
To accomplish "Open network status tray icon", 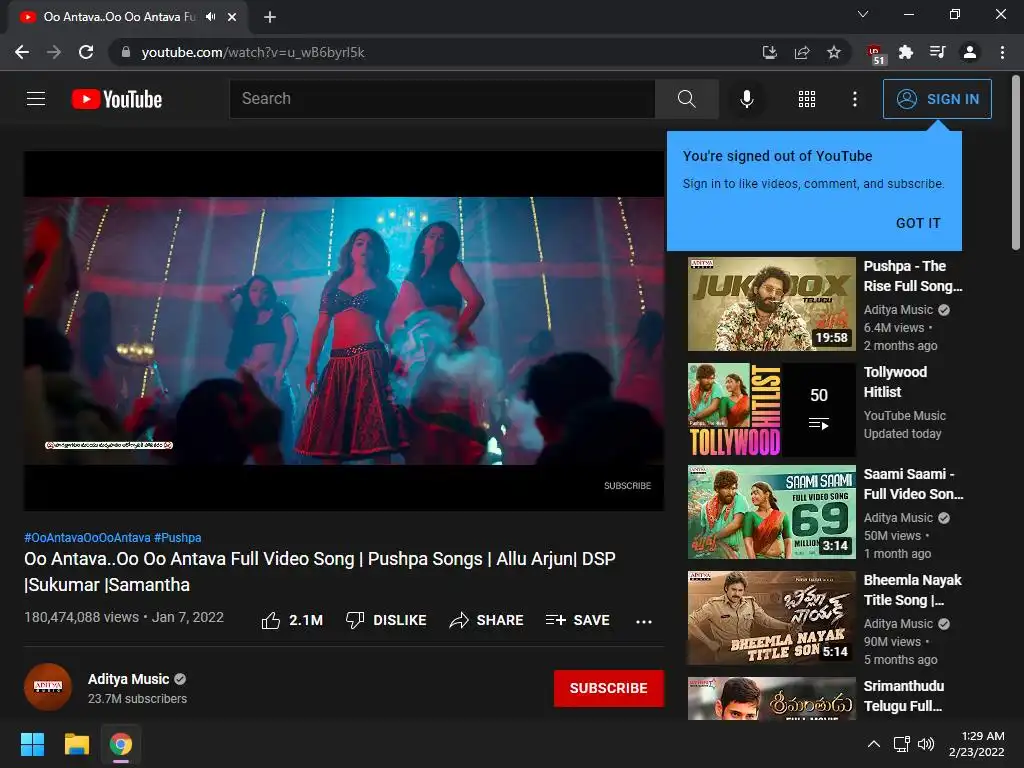I will coord(902,744).
